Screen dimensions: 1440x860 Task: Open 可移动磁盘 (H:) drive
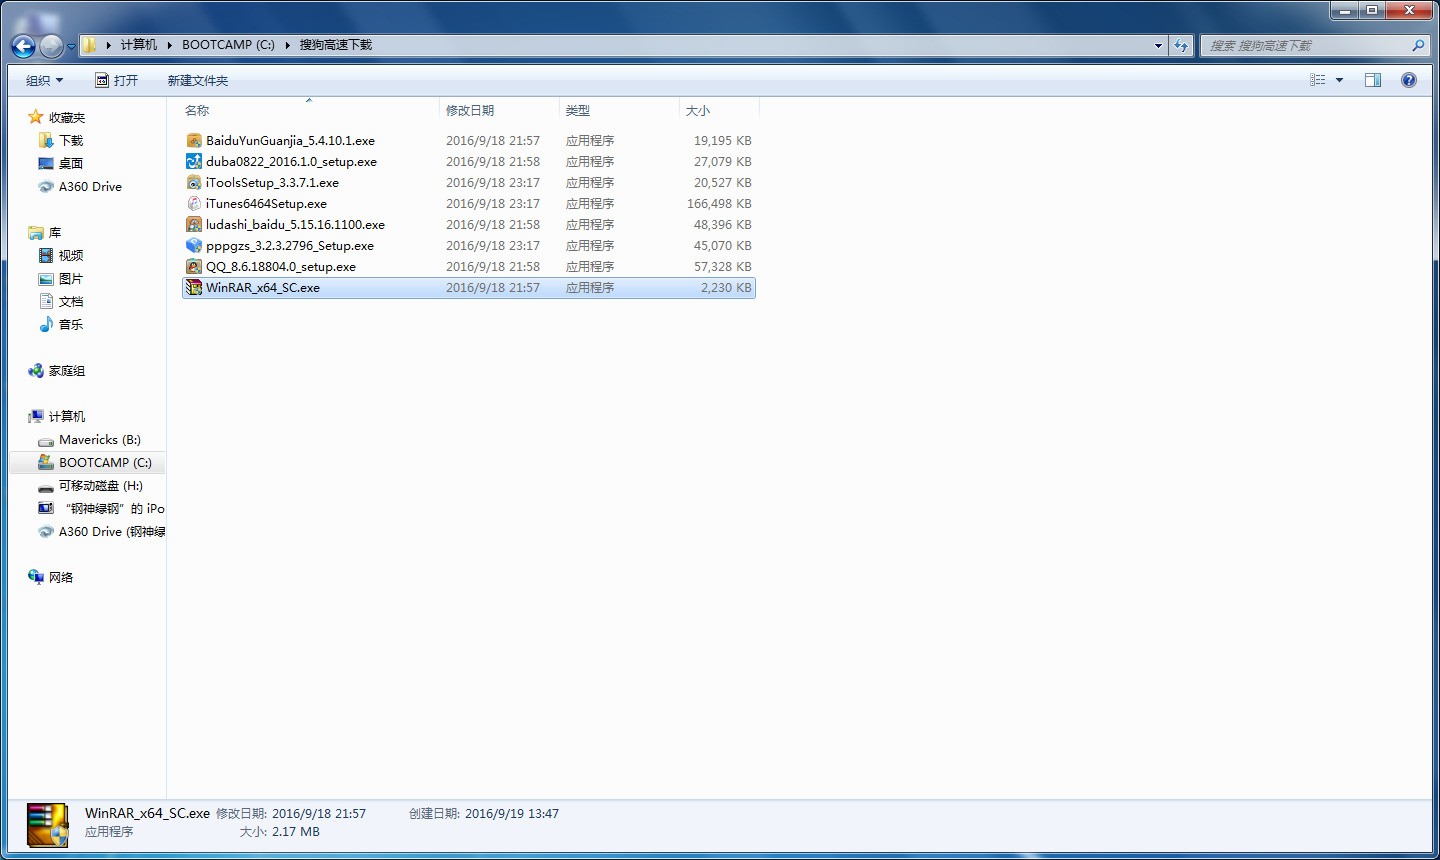click(101, 486)
